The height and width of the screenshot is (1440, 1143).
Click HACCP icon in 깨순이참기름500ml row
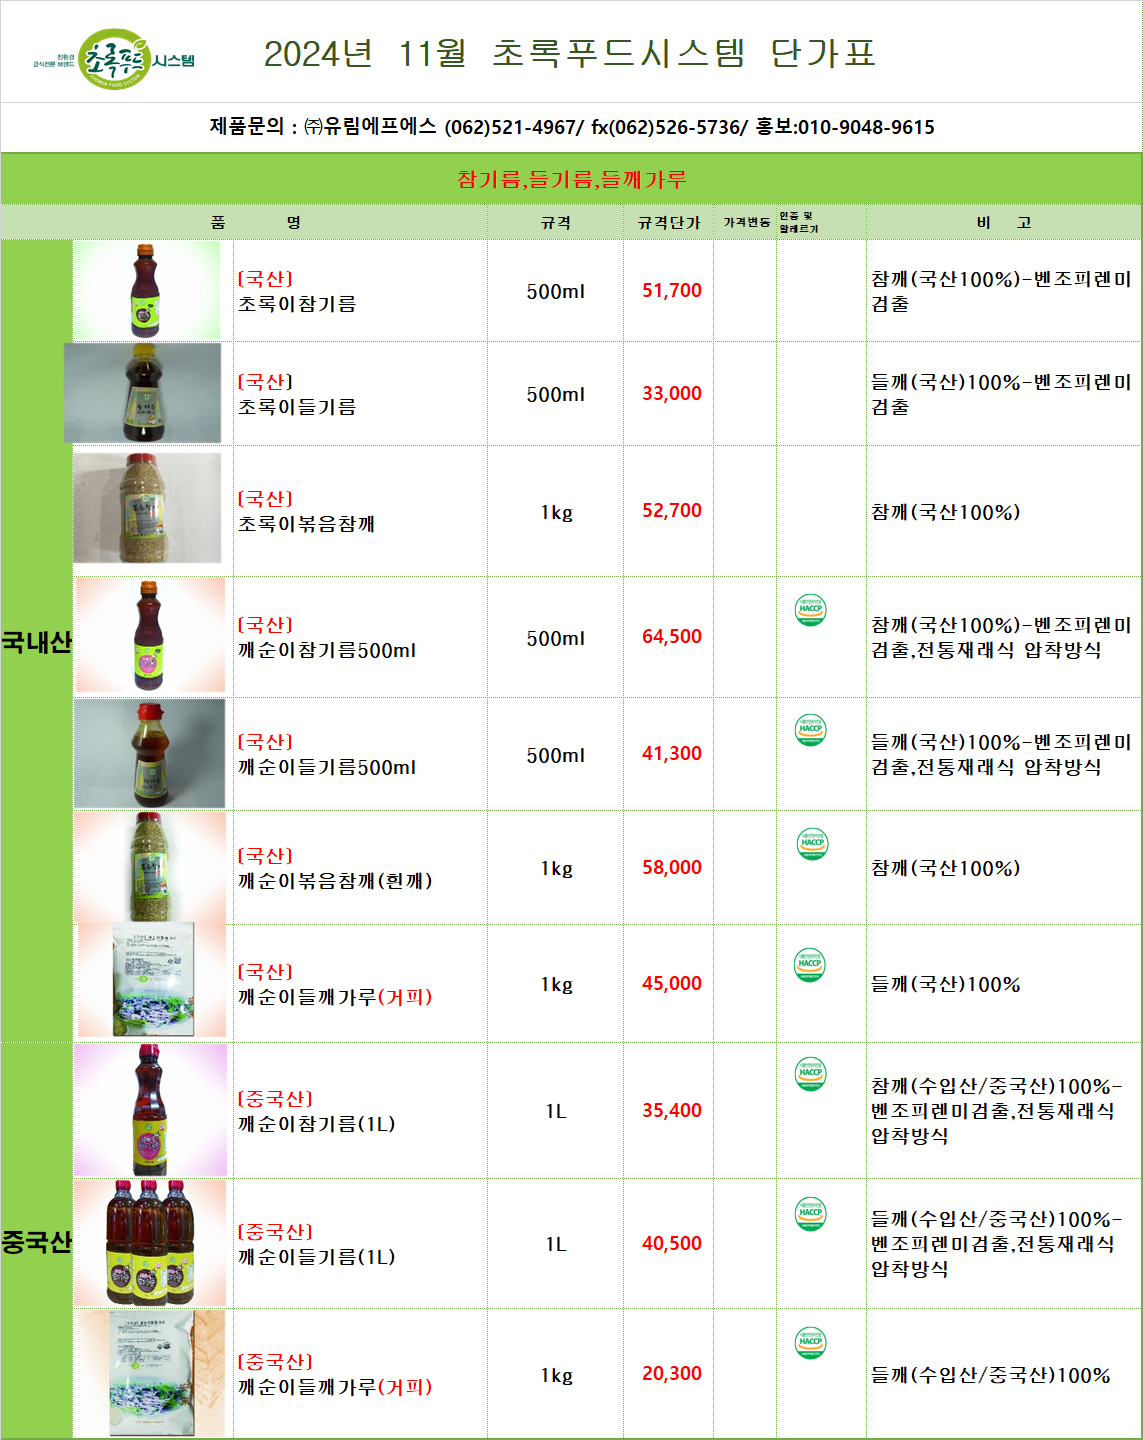click(810, 609)
